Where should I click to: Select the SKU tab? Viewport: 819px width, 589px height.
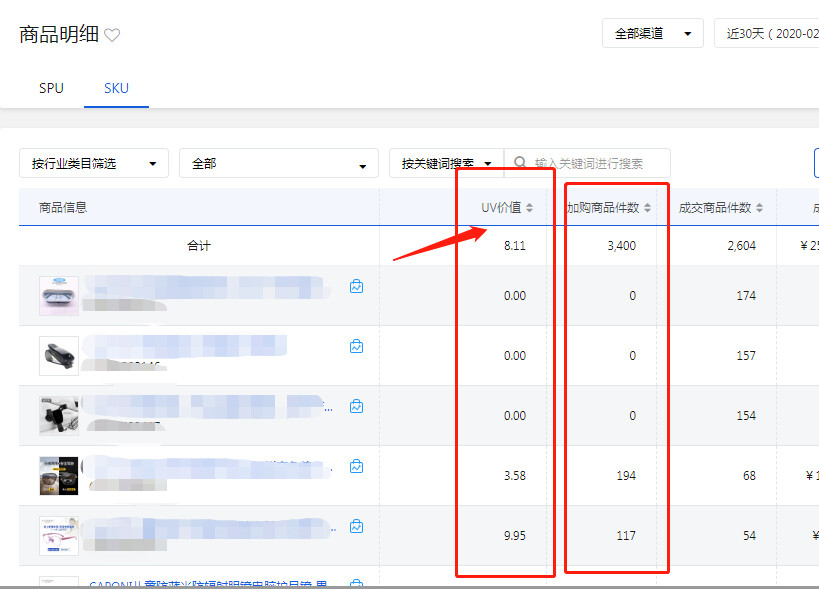(x=116, y=88)
